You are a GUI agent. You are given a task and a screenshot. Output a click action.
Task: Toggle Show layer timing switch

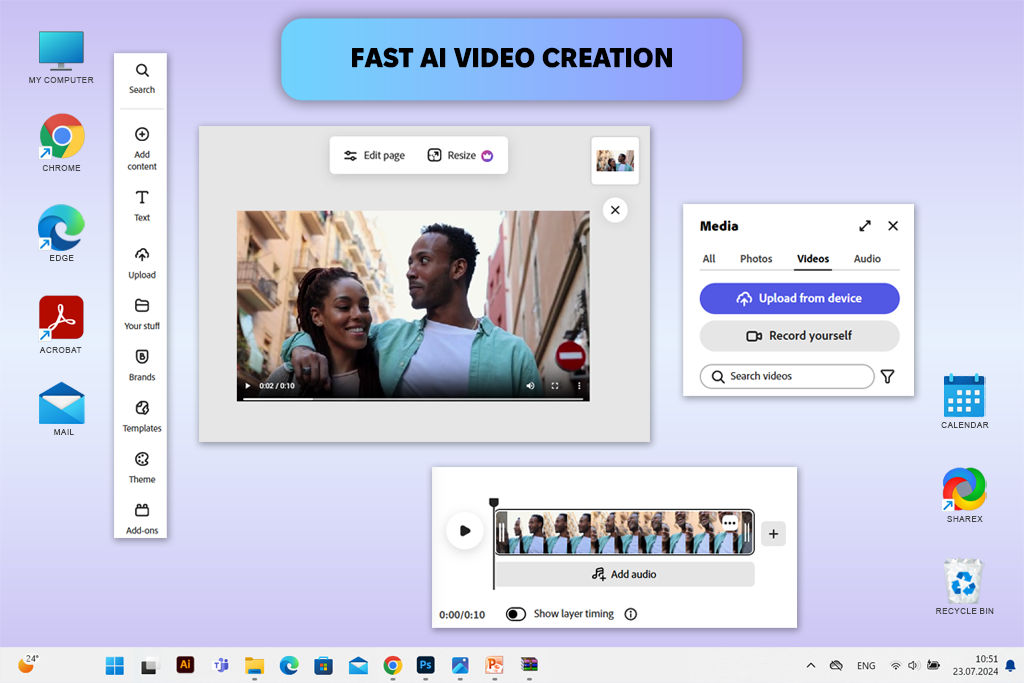[515, 614]
